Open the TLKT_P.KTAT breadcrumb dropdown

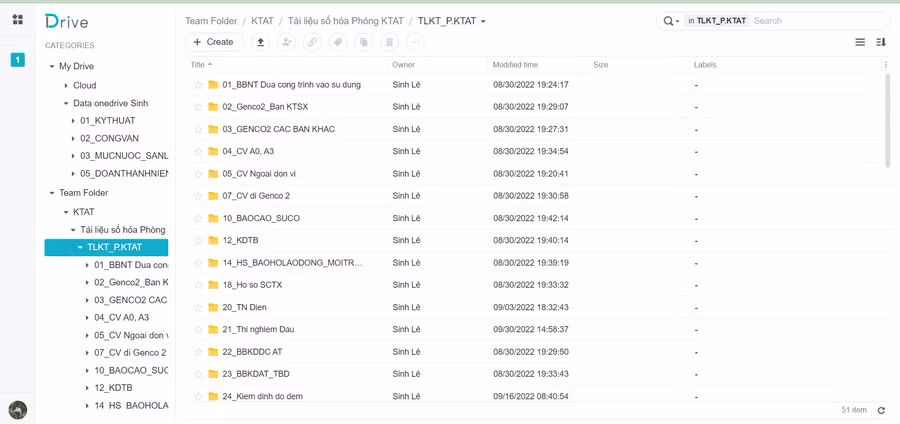pyautogui.click(x=484, y=21)
